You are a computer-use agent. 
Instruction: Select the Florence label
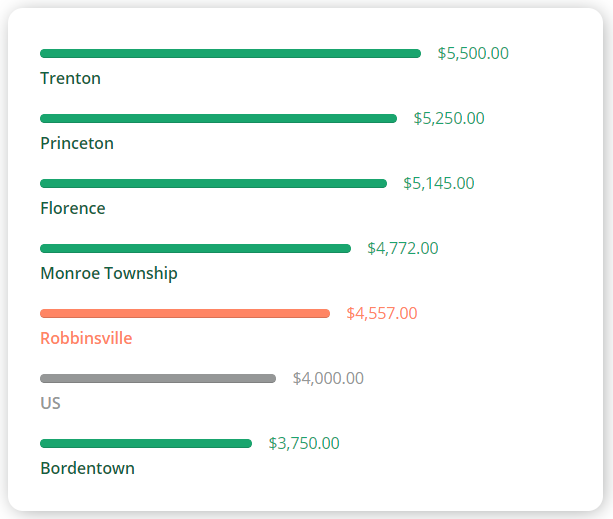pyautogui.click(x=73, y=208)
